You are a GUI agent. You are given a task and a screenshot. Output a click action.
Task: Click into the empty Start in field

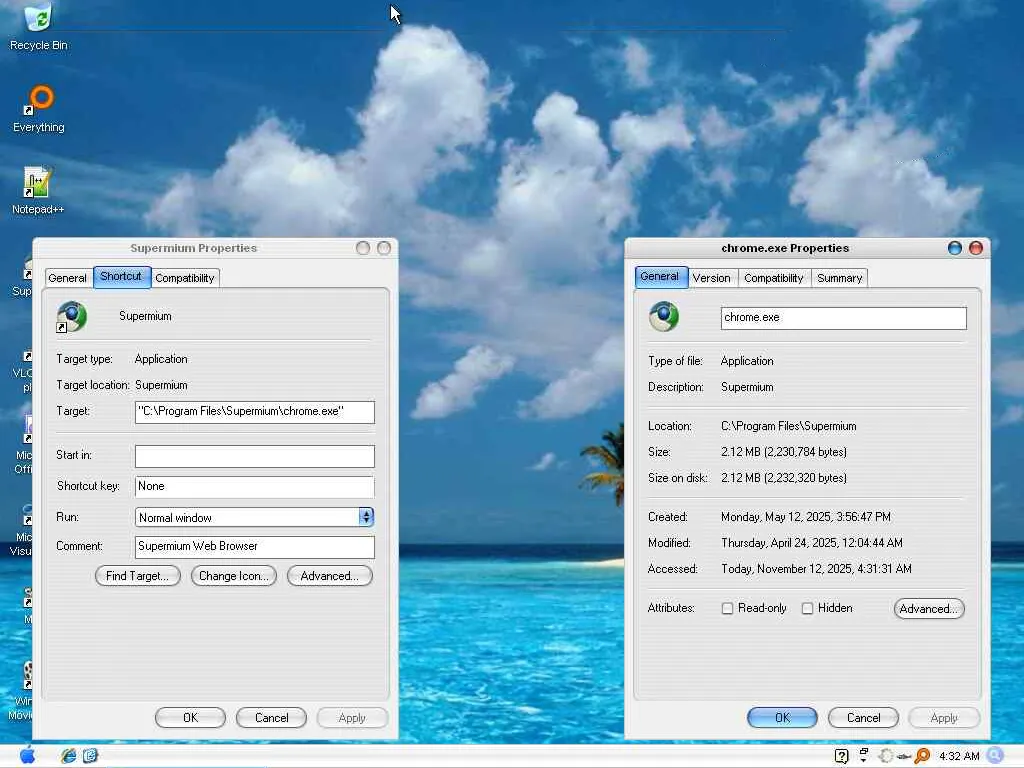(255, 456)
